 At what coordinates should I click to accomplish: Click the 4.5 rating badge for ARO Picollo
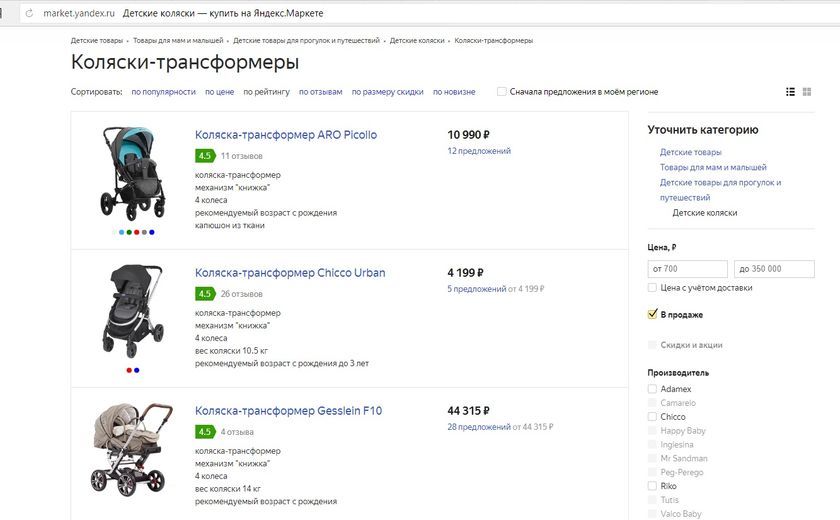205,156
